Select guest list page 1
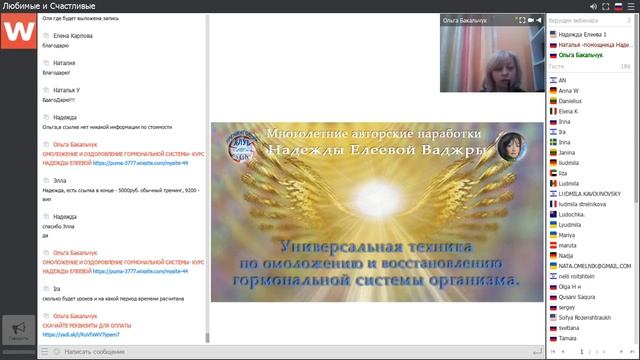Screen dimensions: 640x360 pos(582,351)
